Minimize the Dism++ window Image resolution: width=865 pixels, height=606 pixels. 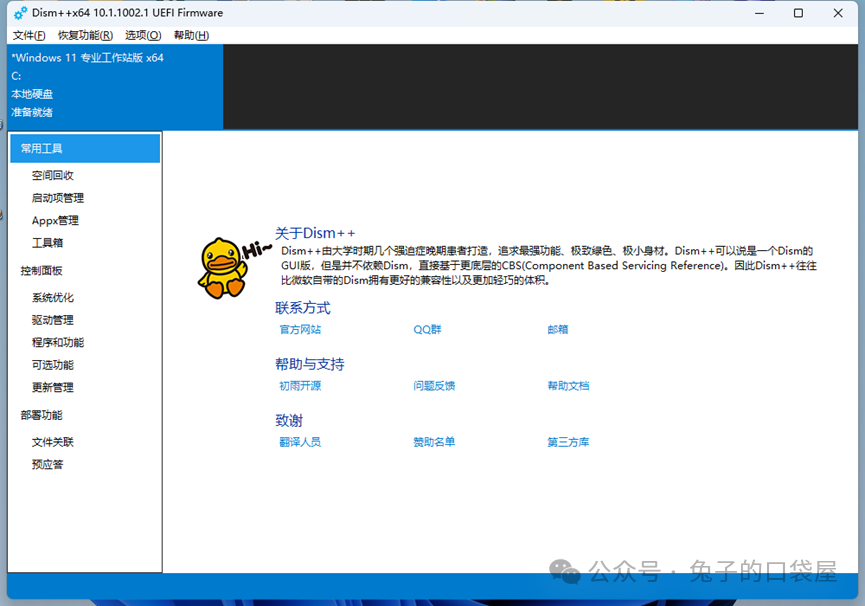760,13
